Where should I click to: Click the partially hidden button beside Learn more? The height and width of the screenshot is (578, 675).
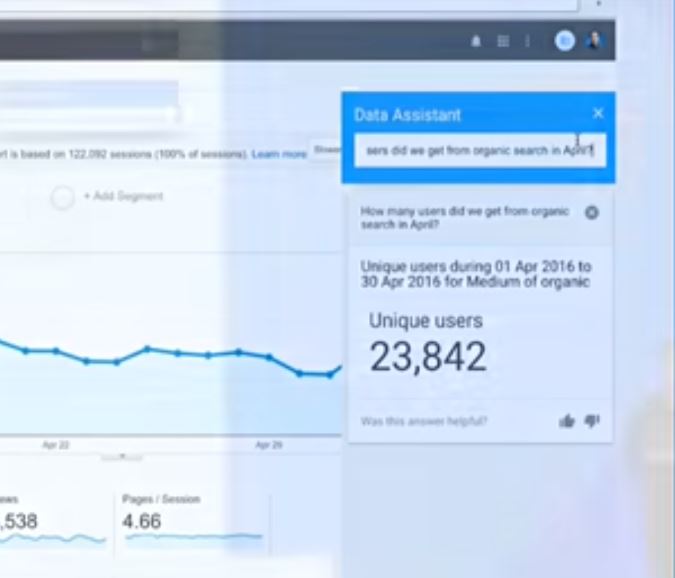click(x=326, y=150)
